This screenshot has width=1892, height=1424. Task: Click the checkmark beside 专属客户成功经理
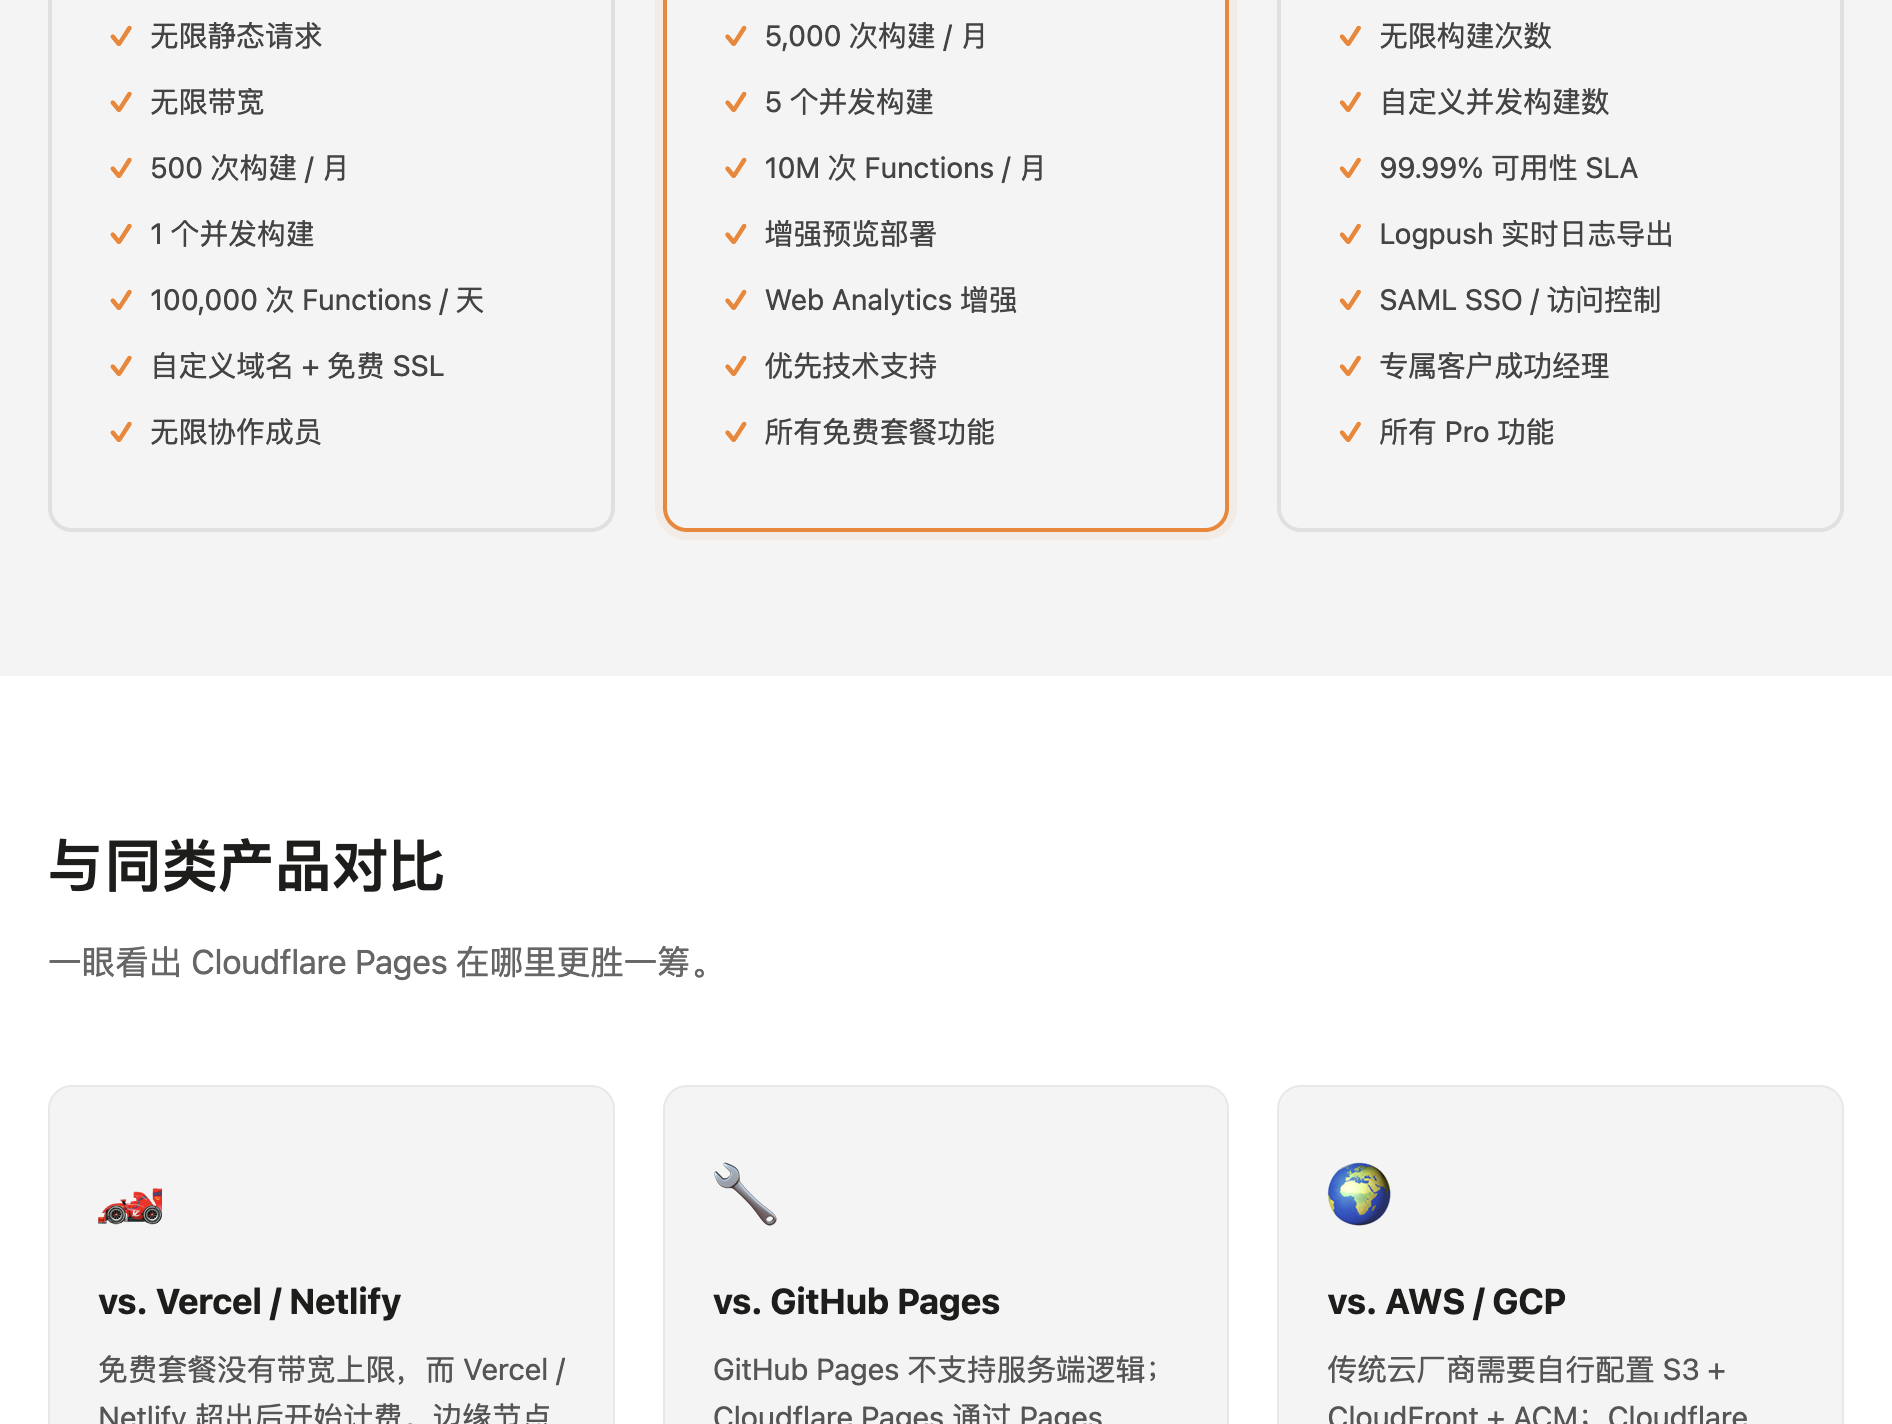click(x=1350, y=367)
